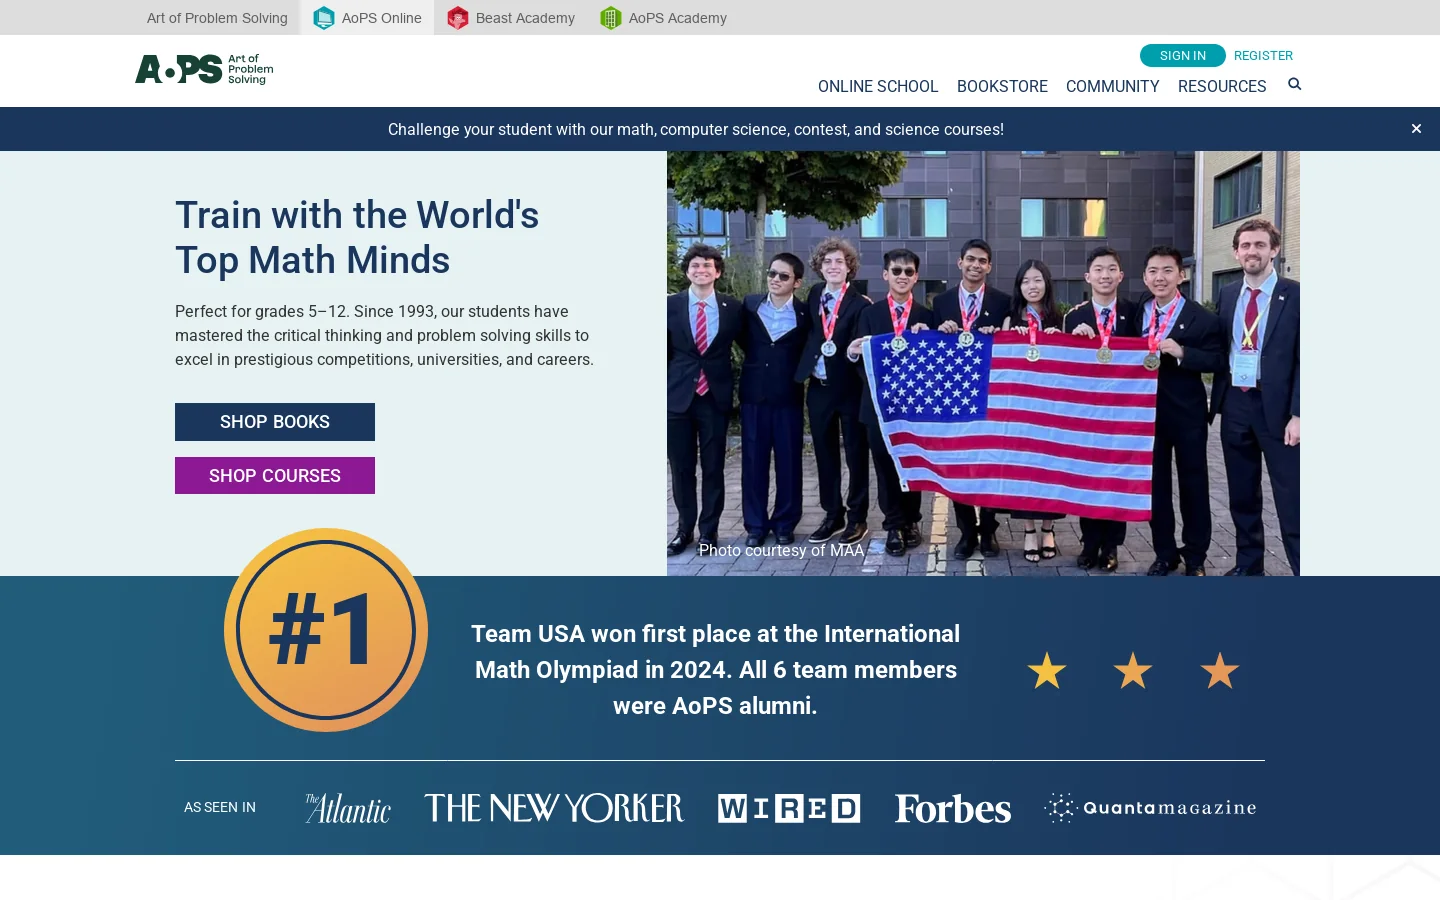Switch to the AoPS Online tab label
Viewport: 1440px width, 900px height.
pyautogui.click(x=381, y=18)
